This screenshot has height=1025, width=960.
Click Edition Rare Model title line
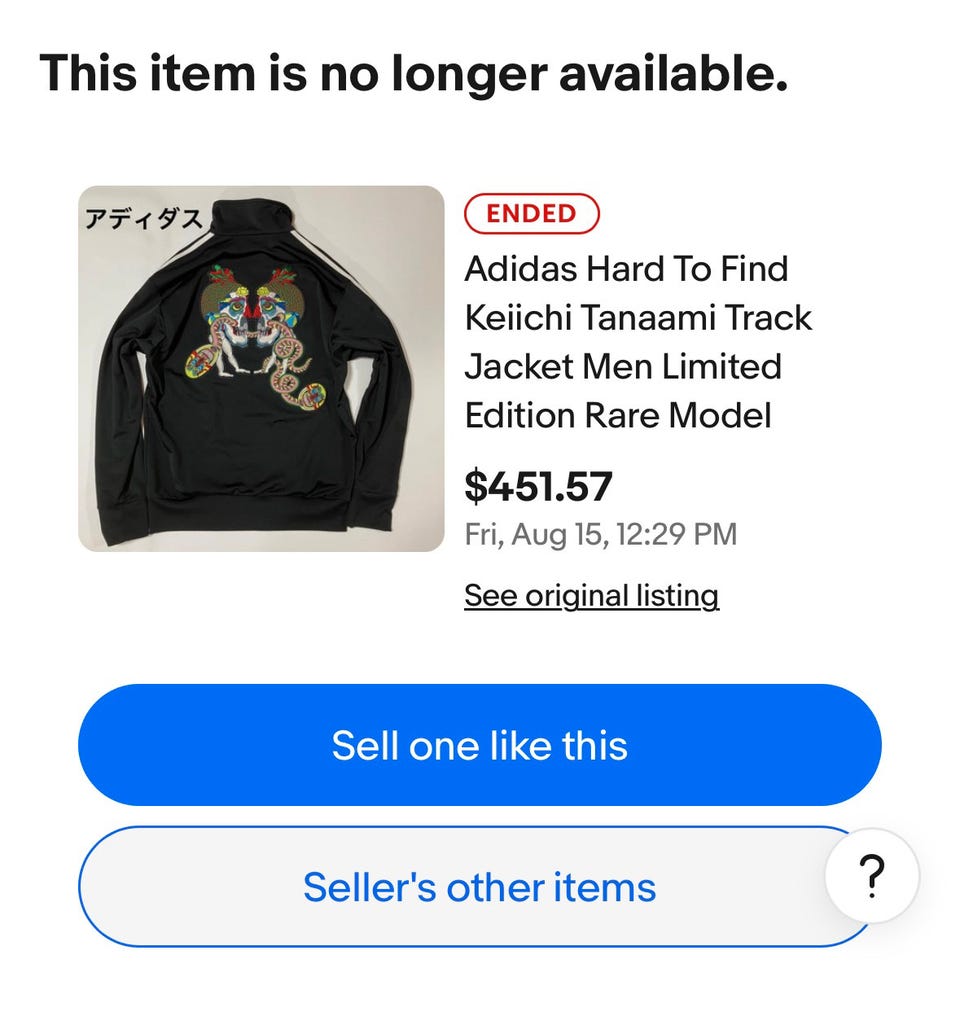(x=618, y=416)
